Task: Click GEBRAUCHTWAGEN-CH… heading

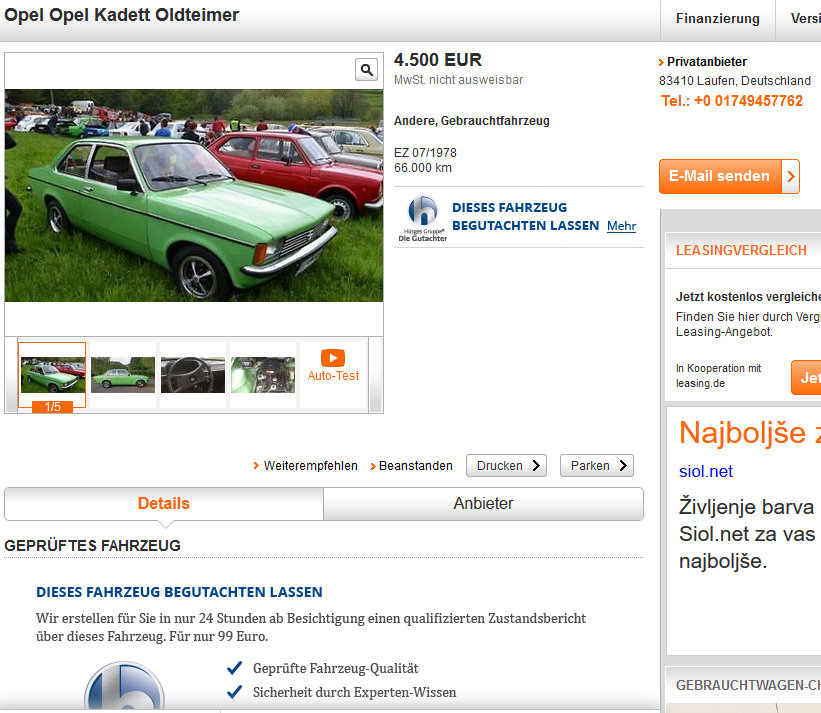Action: tap(748, 685)
